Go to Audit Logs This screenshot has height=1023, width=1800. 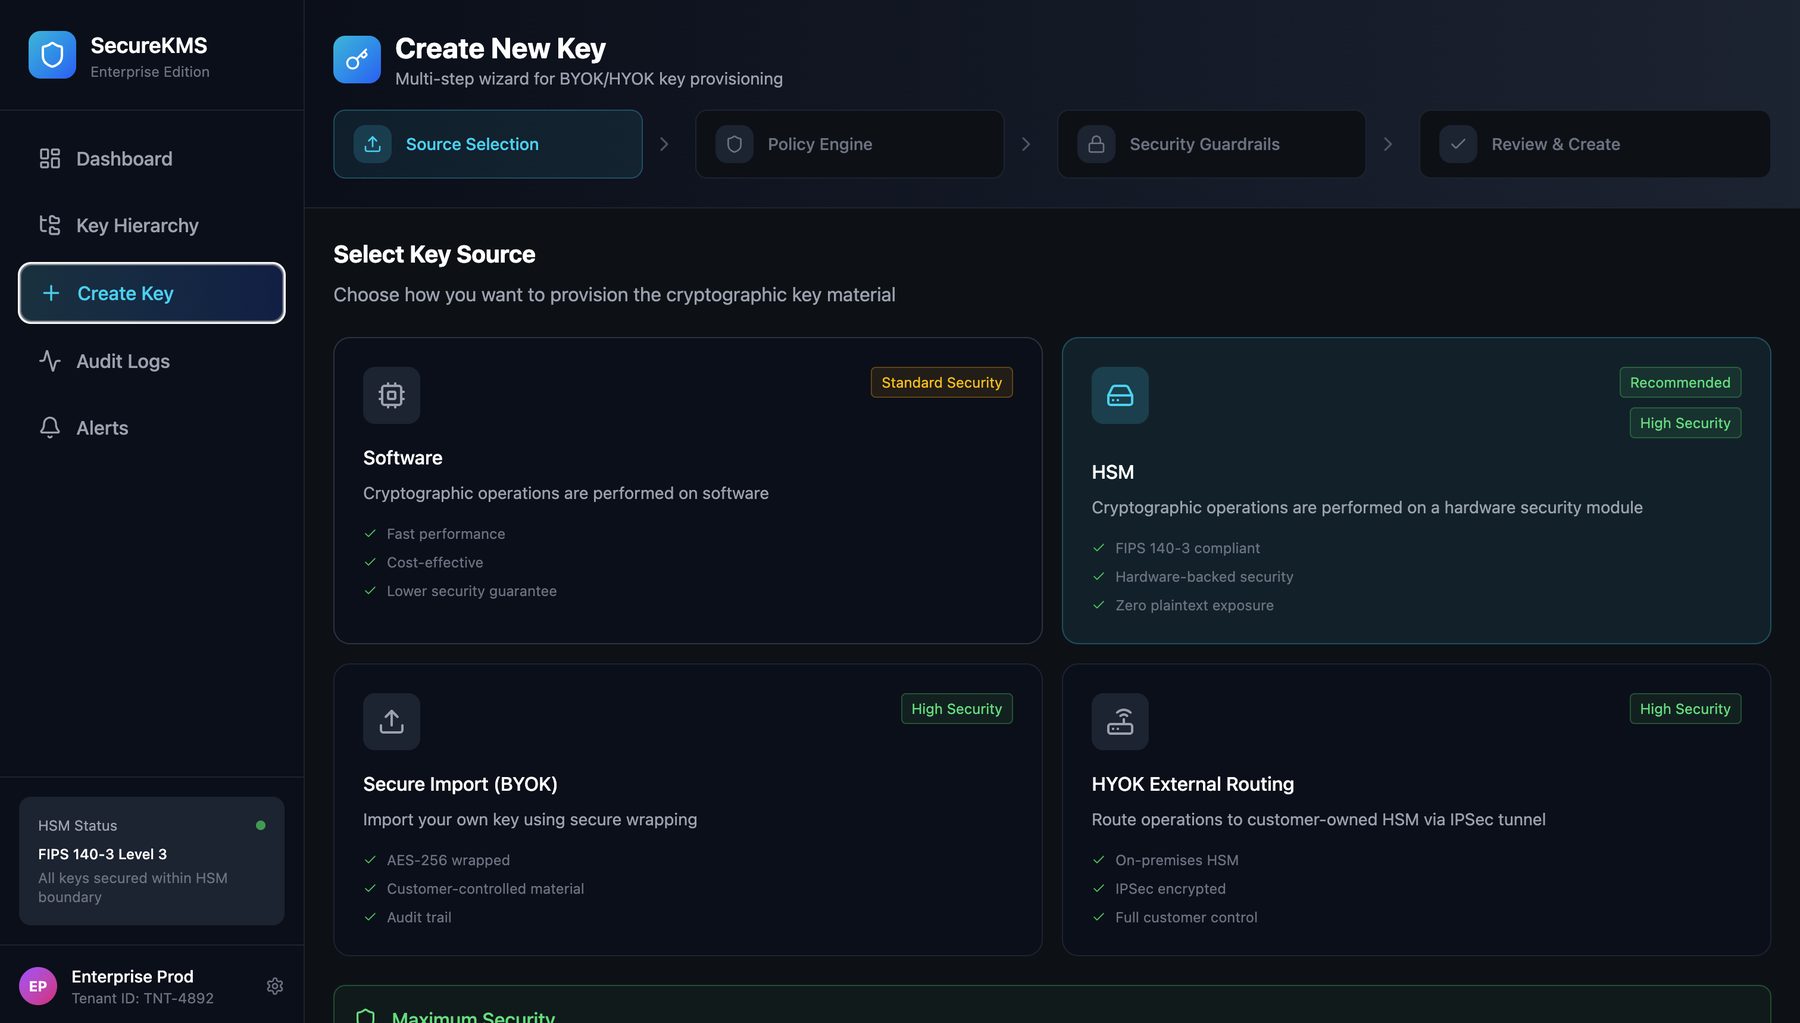pyautogui.click(x=152, y=361)
